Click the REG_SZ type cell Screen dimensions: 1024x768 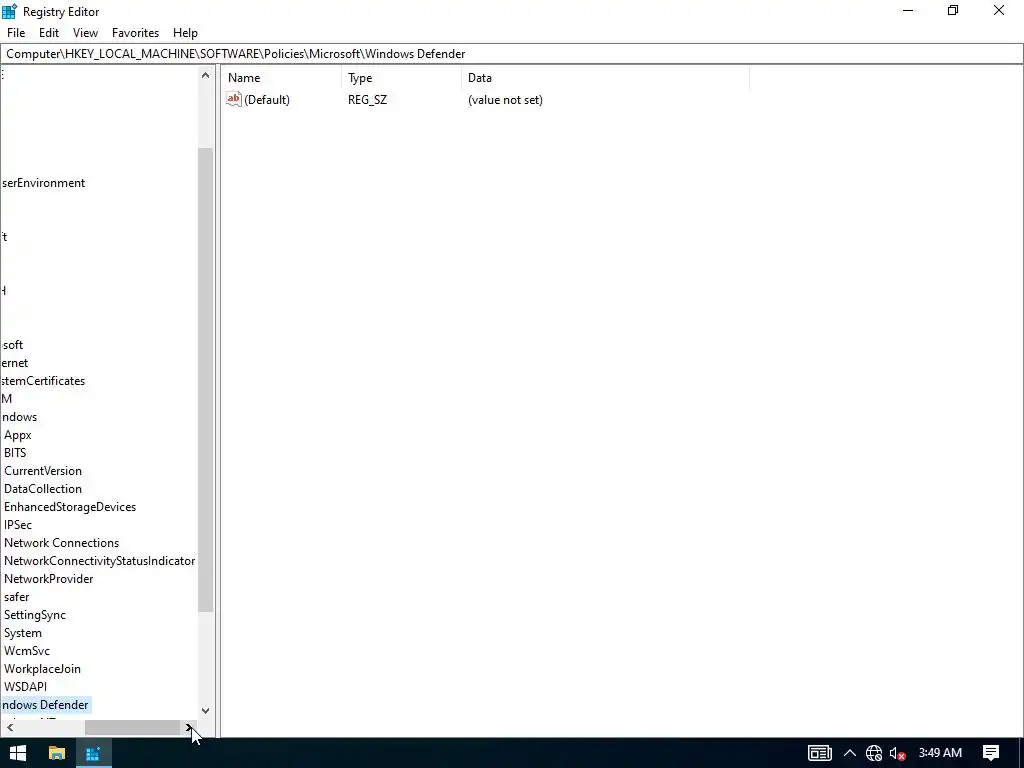pos(367,100)
